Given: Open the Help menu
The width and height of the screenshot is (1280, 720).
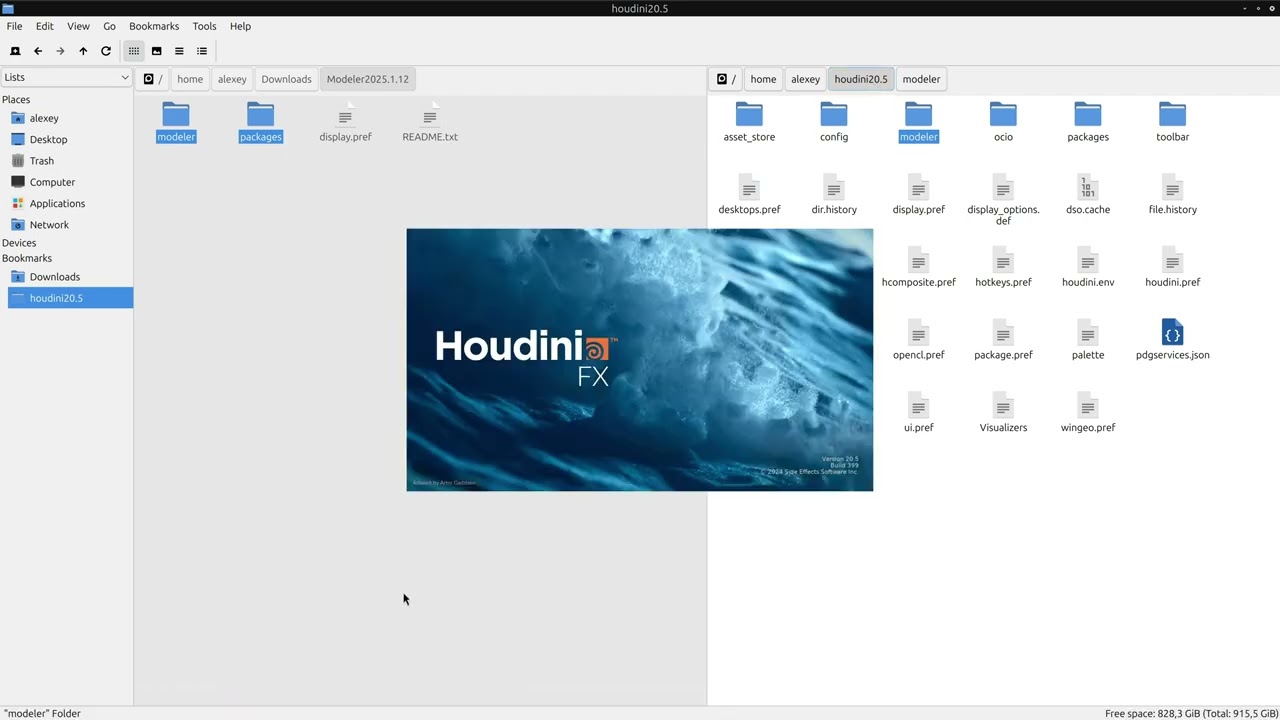Looking at the screenshot, I should [x=240, y=26].
